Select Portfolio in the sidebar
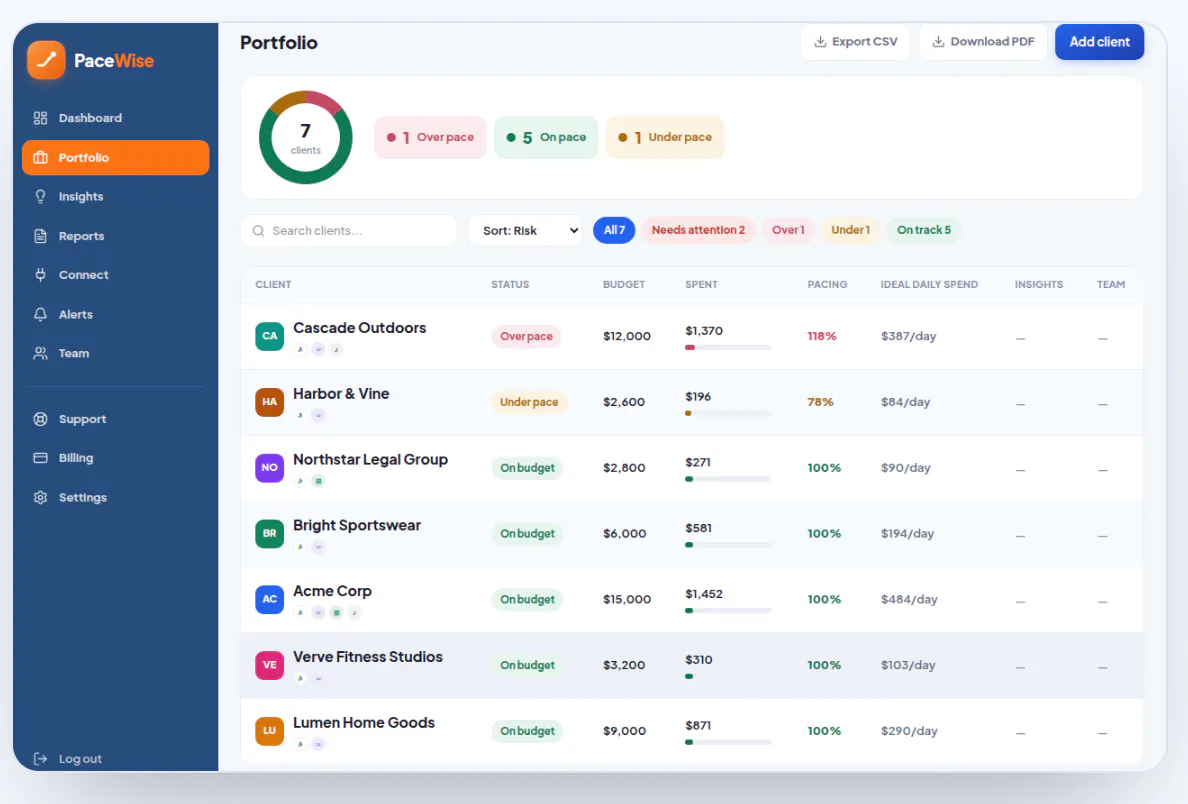Viewport: 1188px width, 804px height. point(115,158)
